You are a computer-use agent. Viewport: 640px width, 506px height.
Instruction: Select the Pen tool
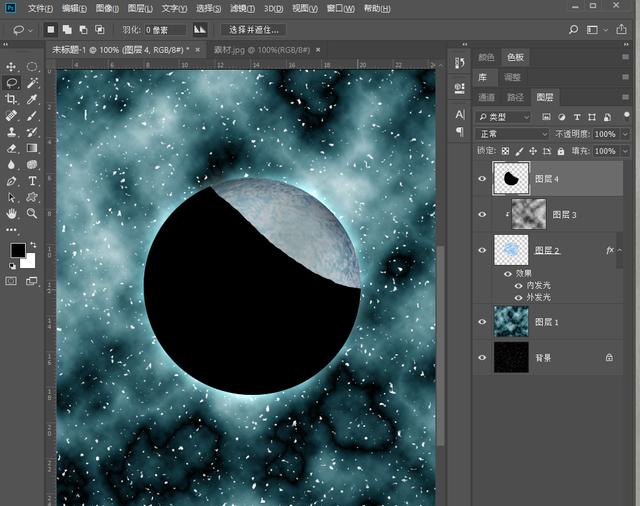(12, 181)
